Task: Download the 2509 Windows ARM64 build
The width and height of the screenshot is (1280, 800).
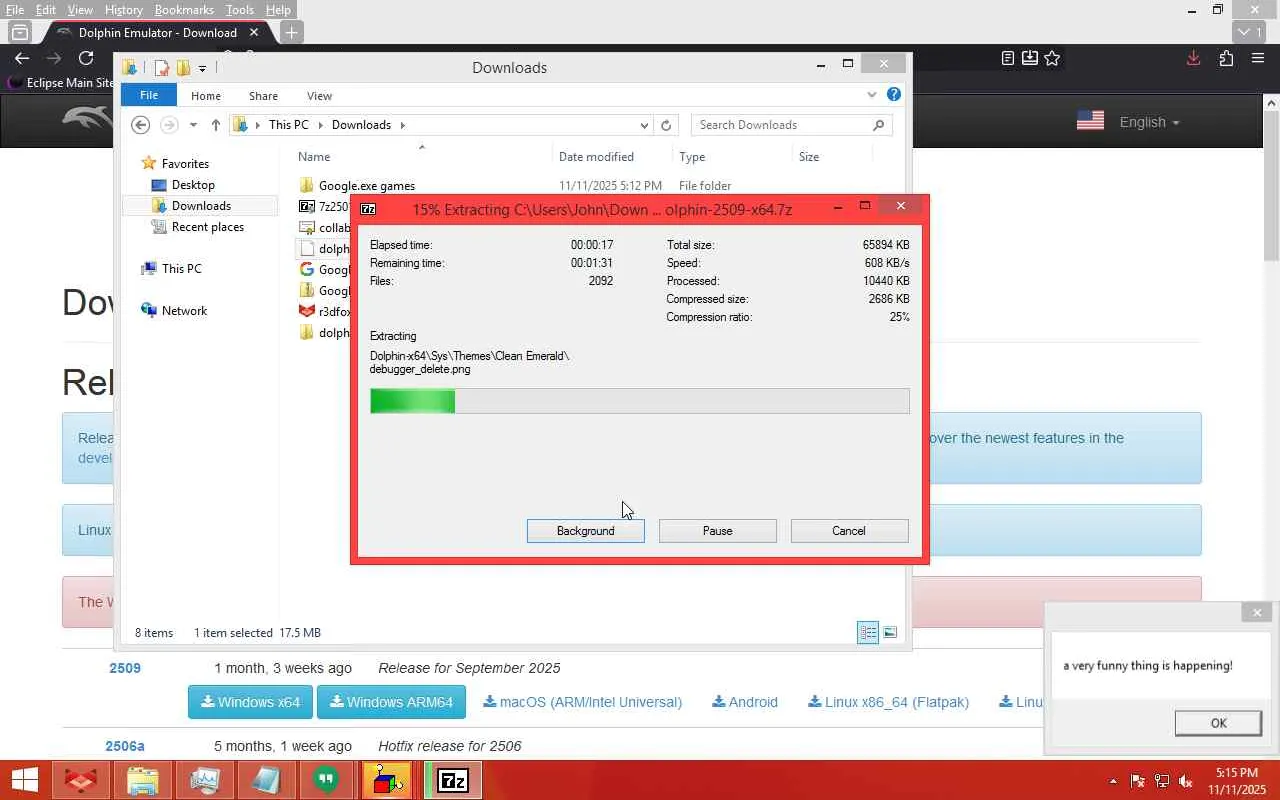Action: pos(391,702)
